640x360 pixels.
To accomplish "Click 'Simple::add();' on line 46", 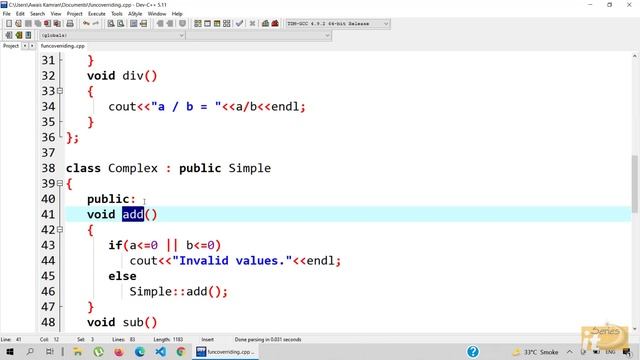I will [178, 291].
